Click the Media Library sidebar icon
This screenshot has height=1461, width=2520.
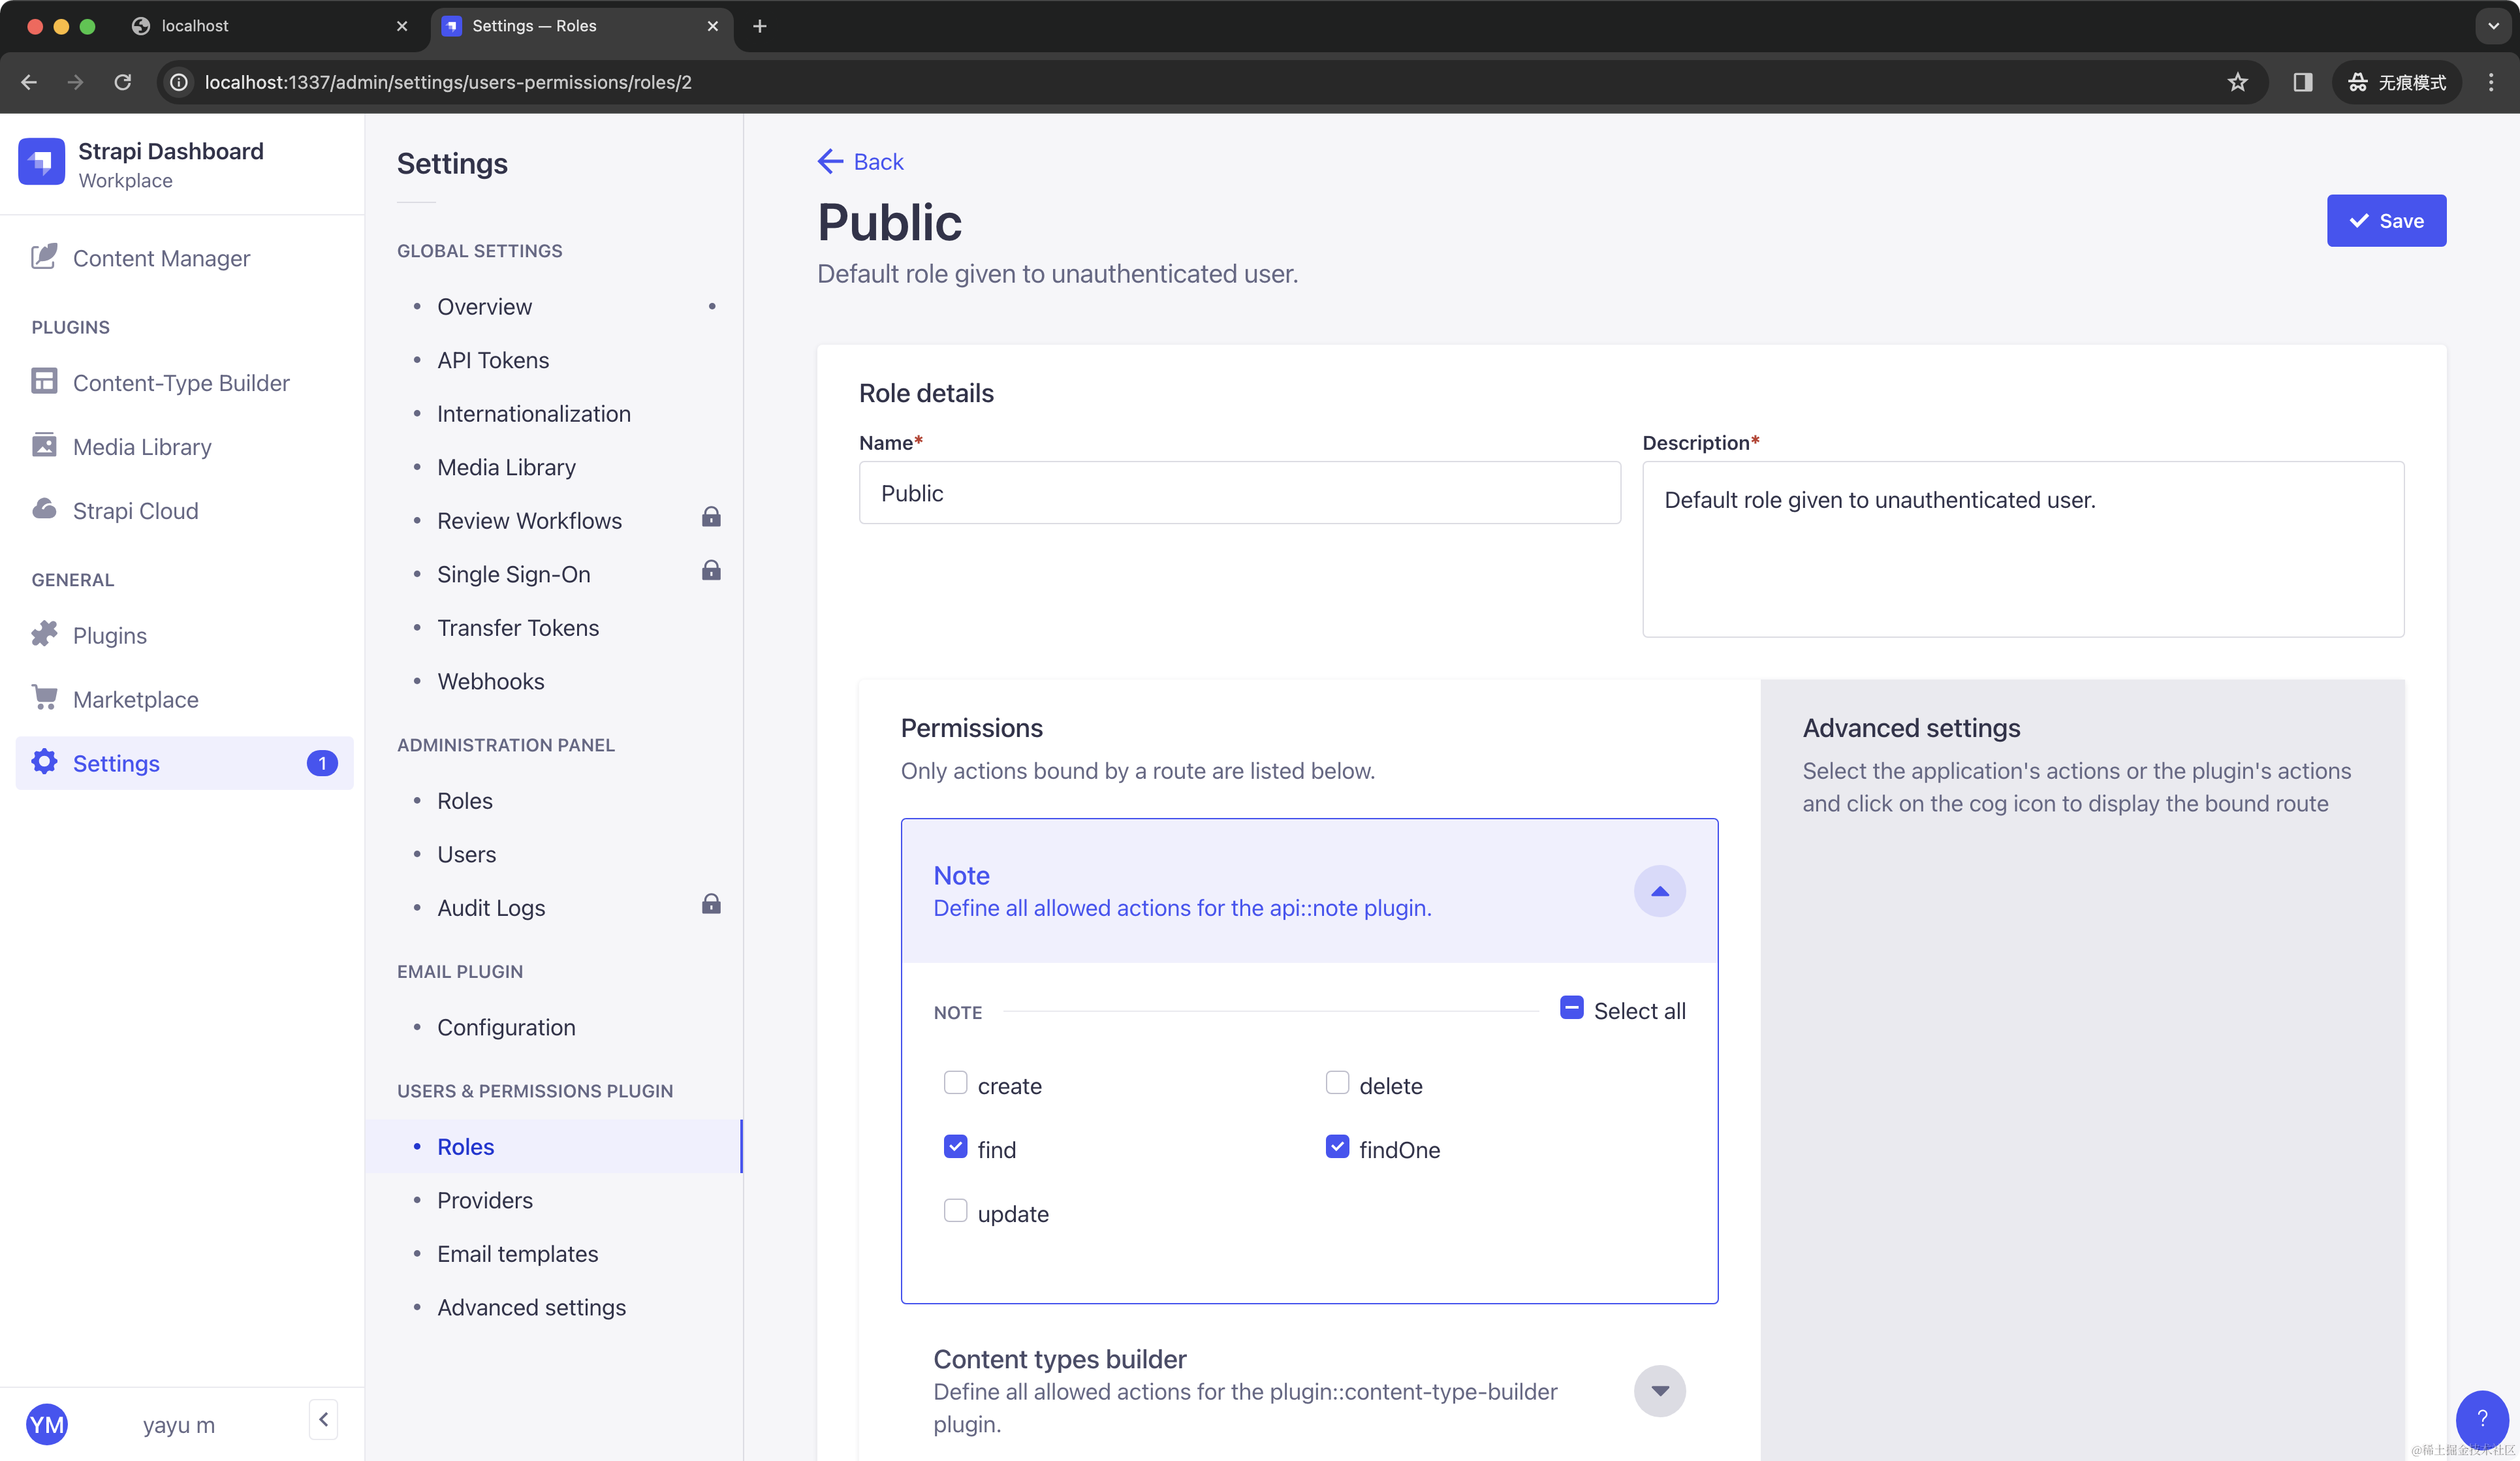44,446
